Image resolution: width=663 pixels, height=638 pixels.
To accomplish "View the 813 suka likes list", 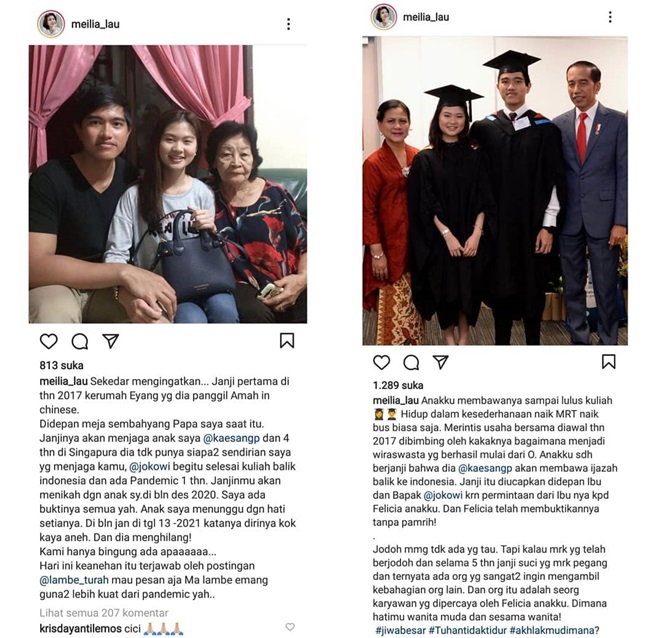I will pyautogui.click(x=62, y=365).
